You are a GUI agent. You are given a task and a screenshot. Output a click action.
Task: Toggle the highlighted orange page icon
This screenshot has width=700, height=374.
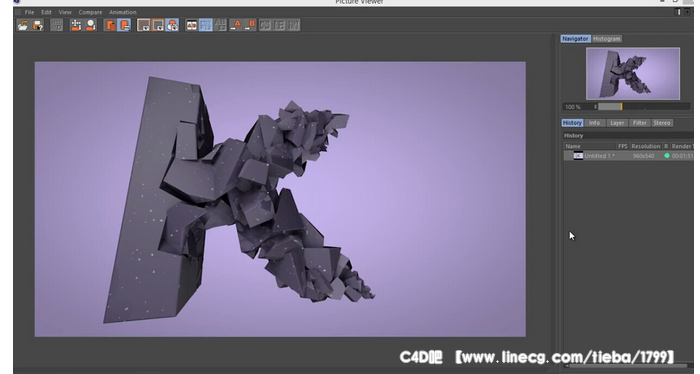point(125,25)
